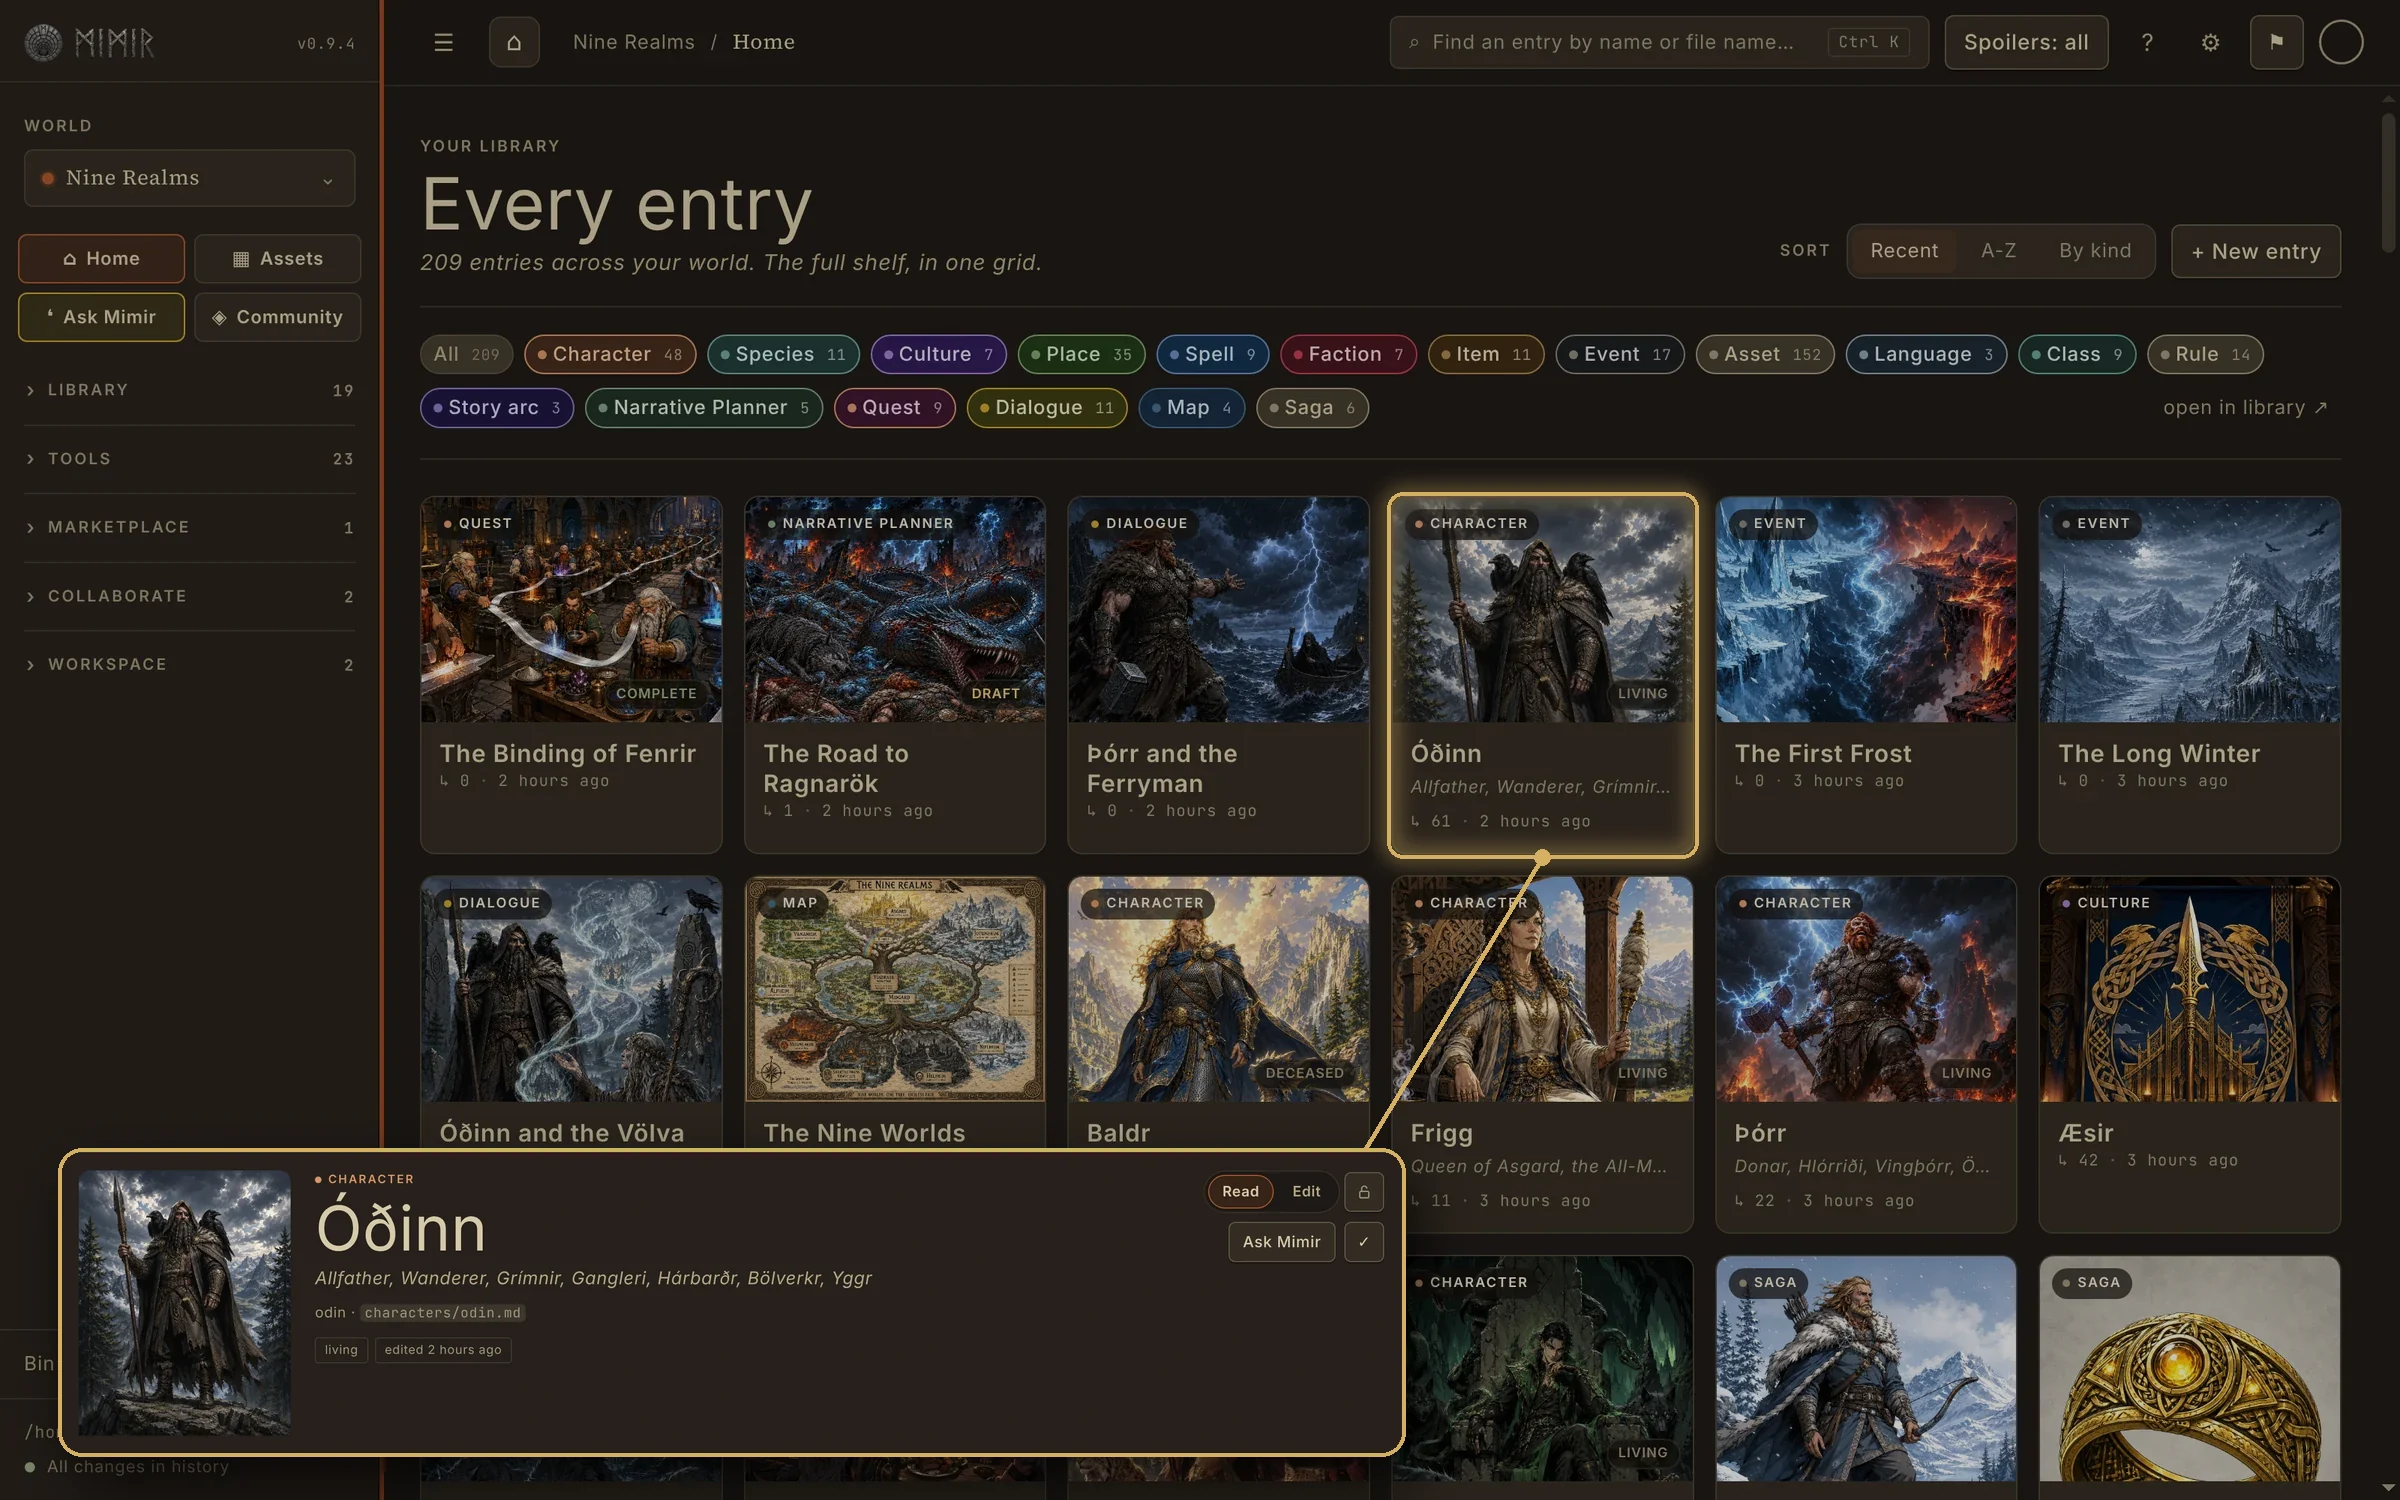The height and width of the screenshot is (1500, 2400).
Task: Switch Óðinn panel to Read mode
Action: pyautogui.click(x=1240, y=1191)
